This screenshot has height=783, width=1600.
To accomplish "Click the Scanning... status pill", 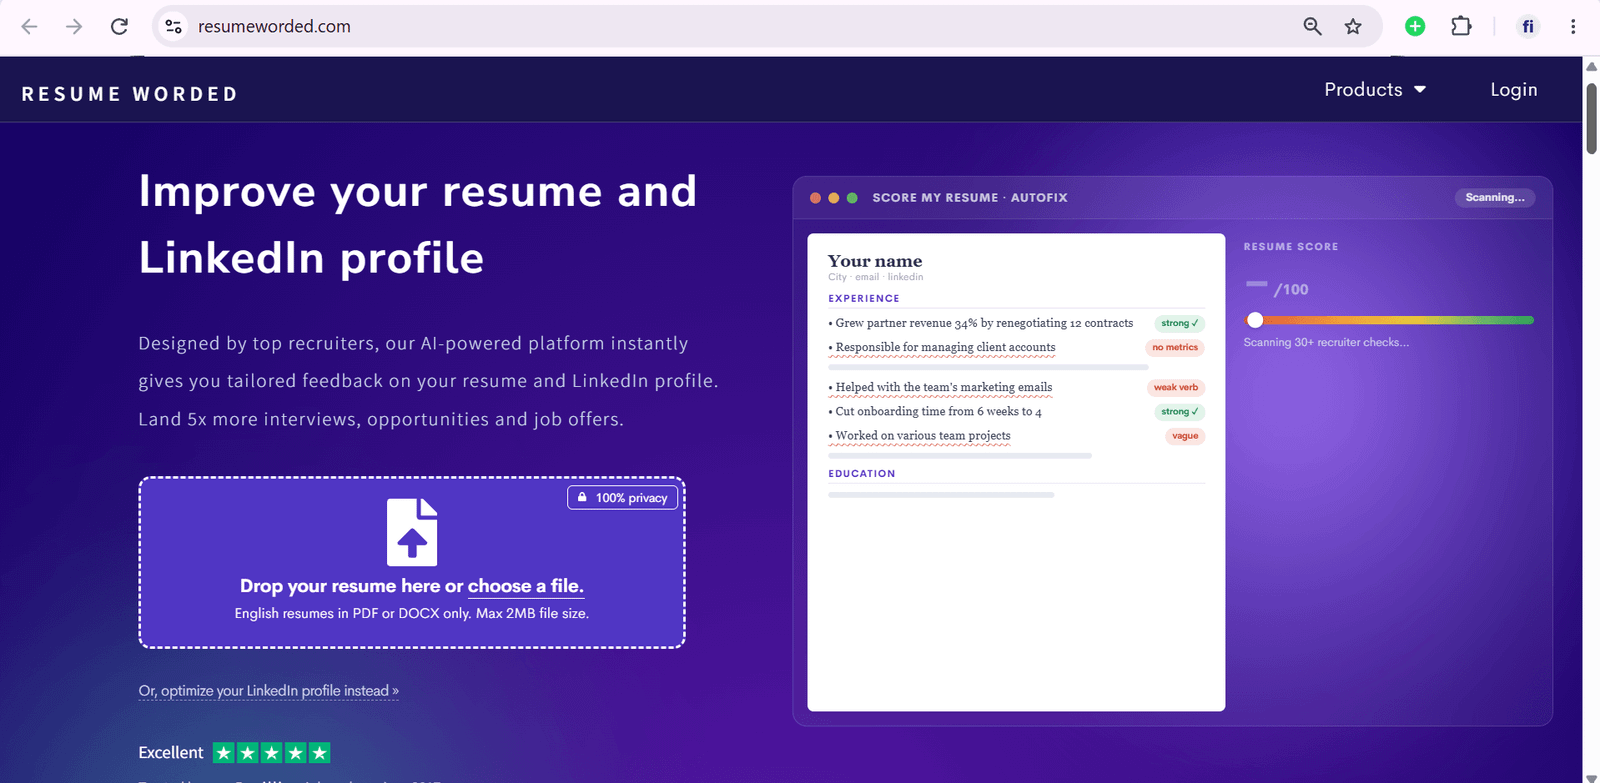I will click(1495, 198).
